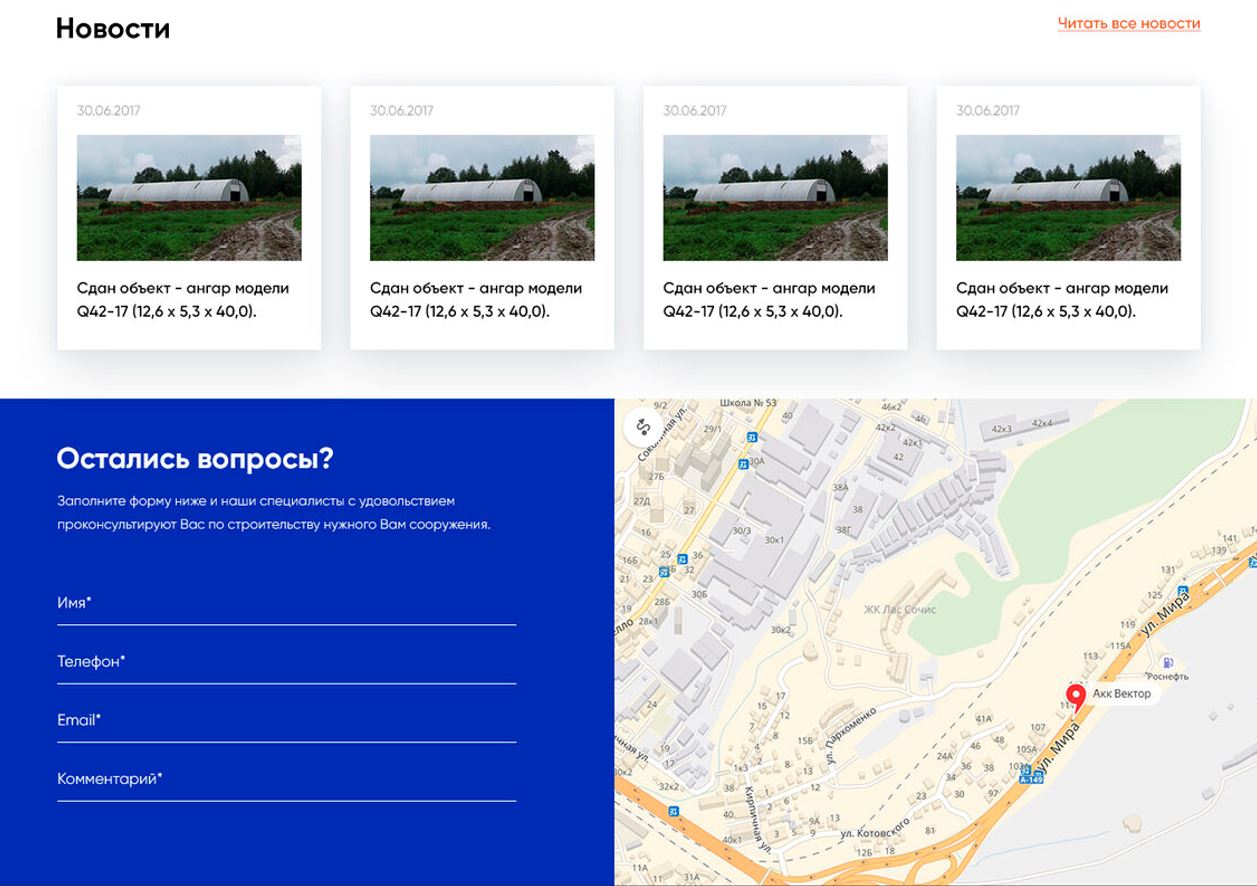The image size is (1257, 886).
Task: Click building number '81' on map
Action: point(930,831)
